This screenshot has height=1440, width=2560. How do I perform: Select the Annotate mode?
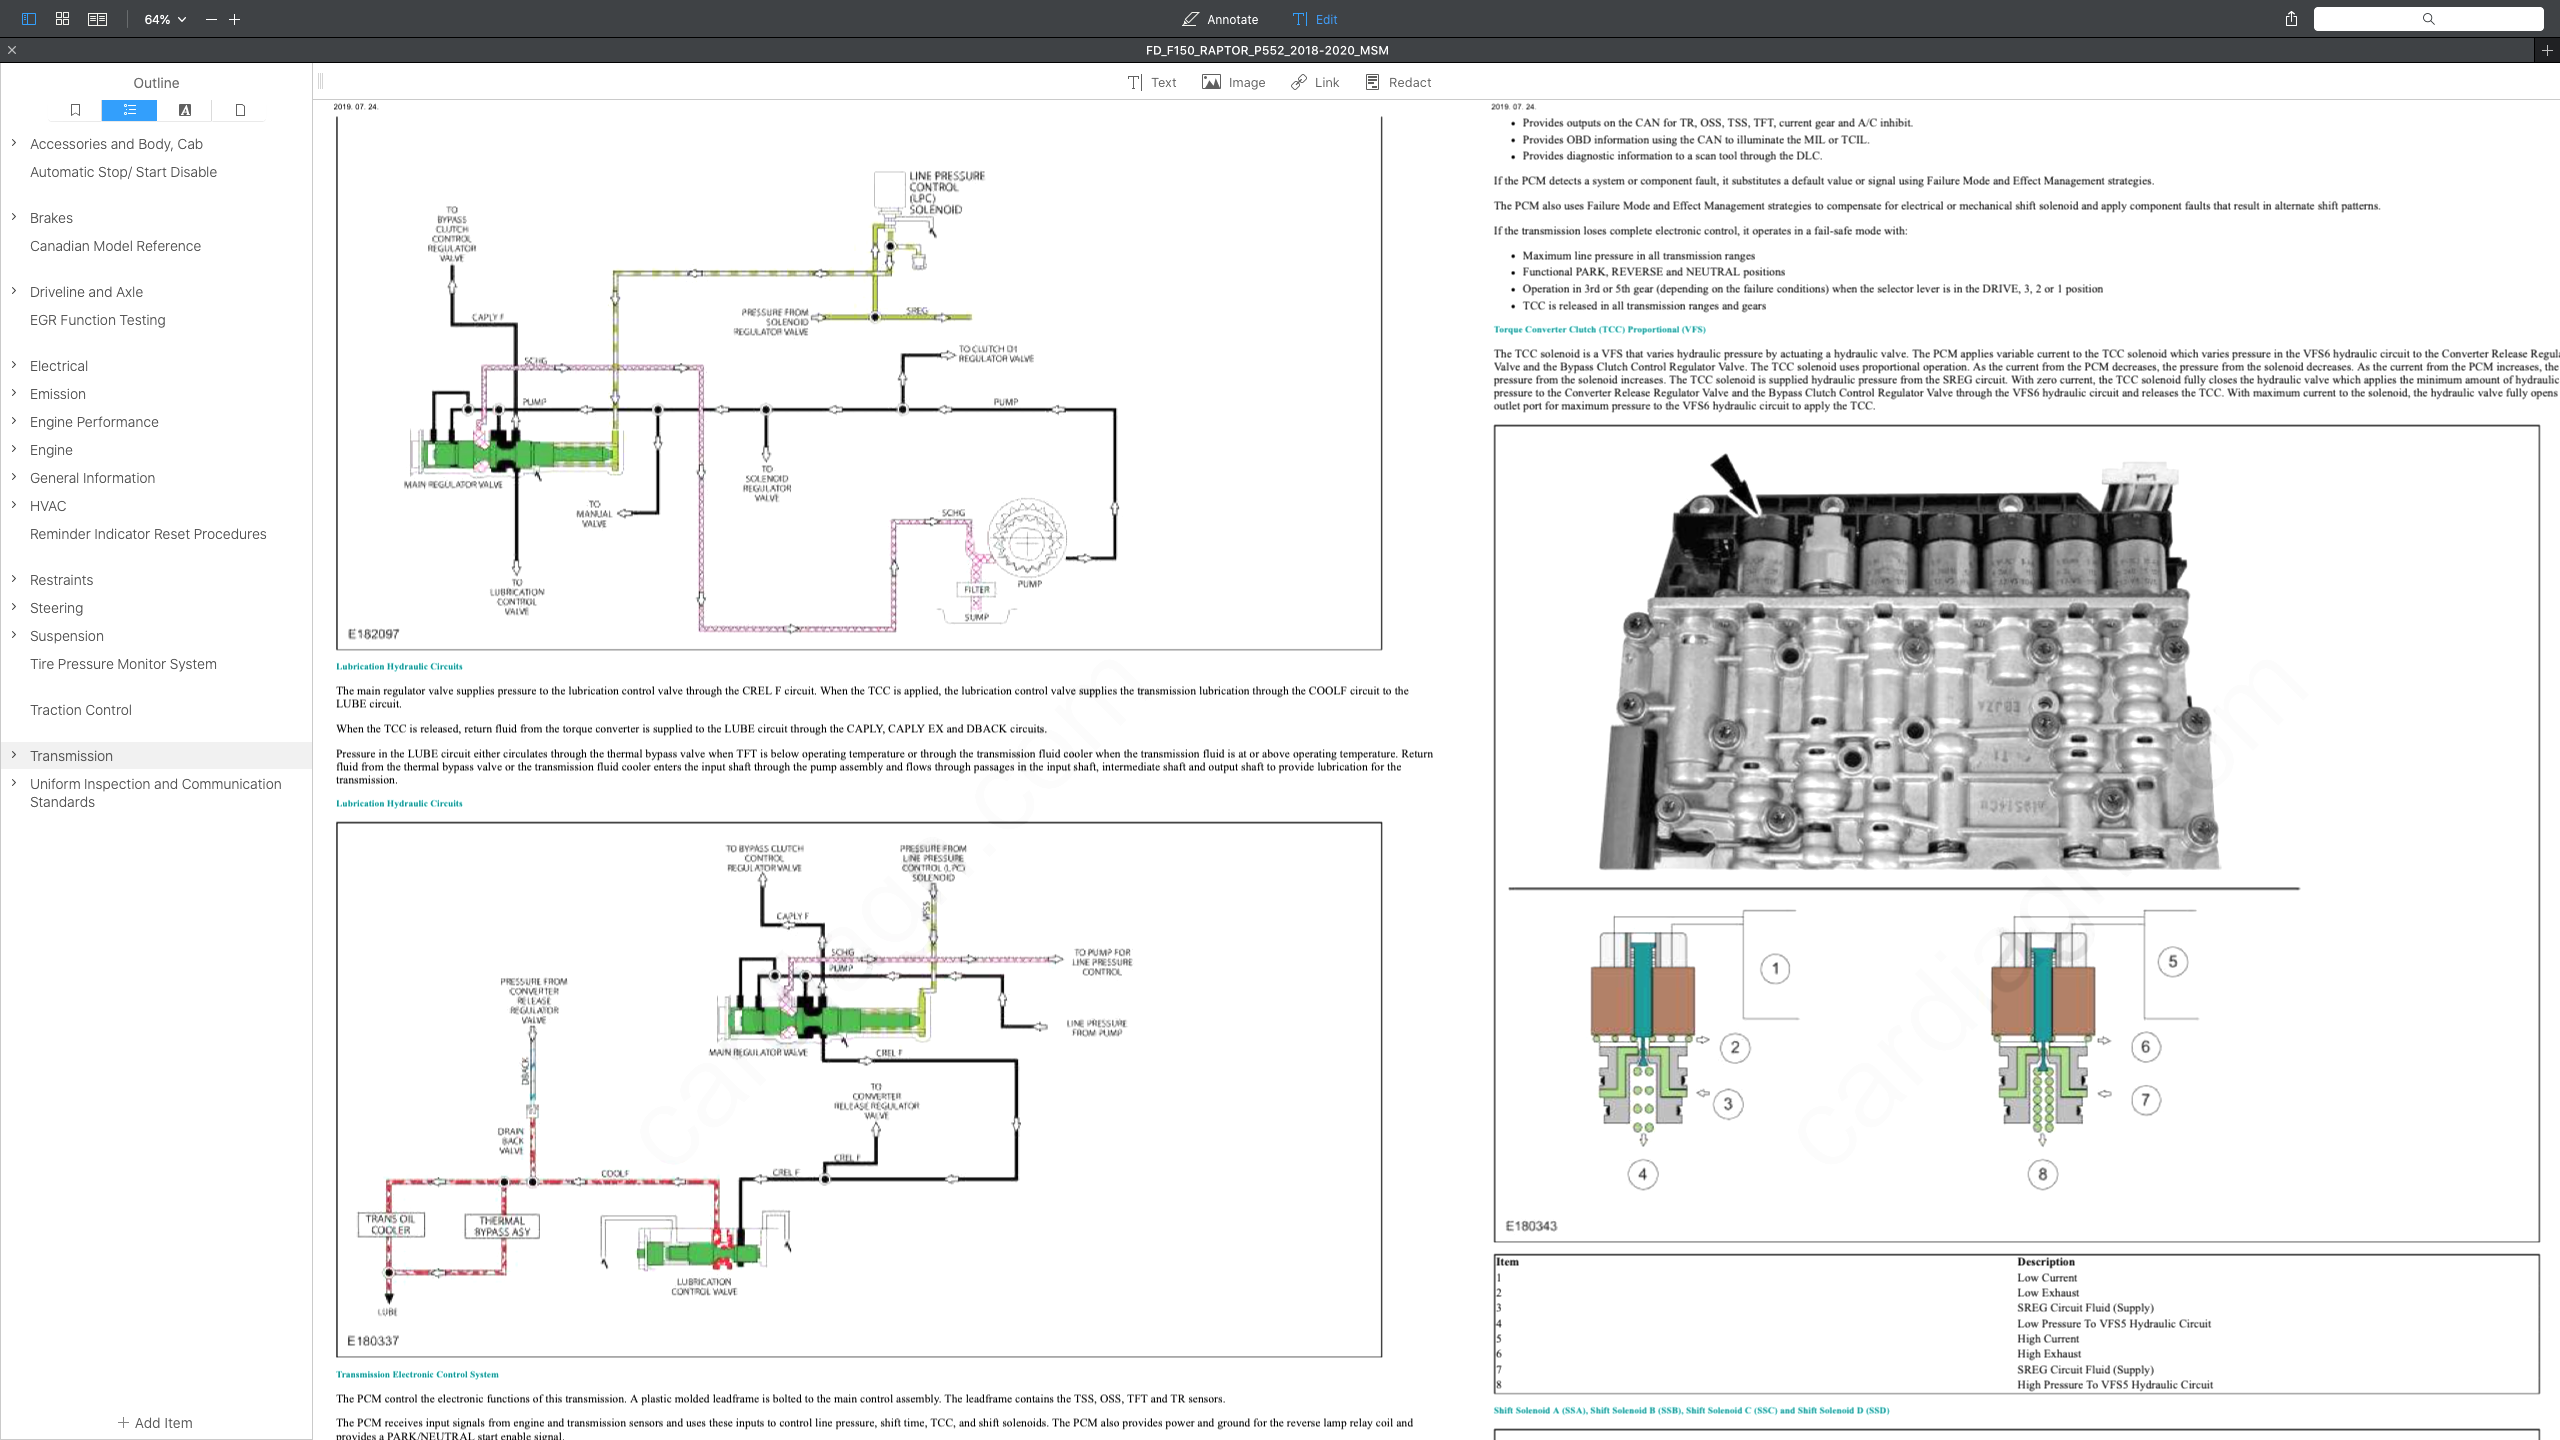(x=1220, y=19)
